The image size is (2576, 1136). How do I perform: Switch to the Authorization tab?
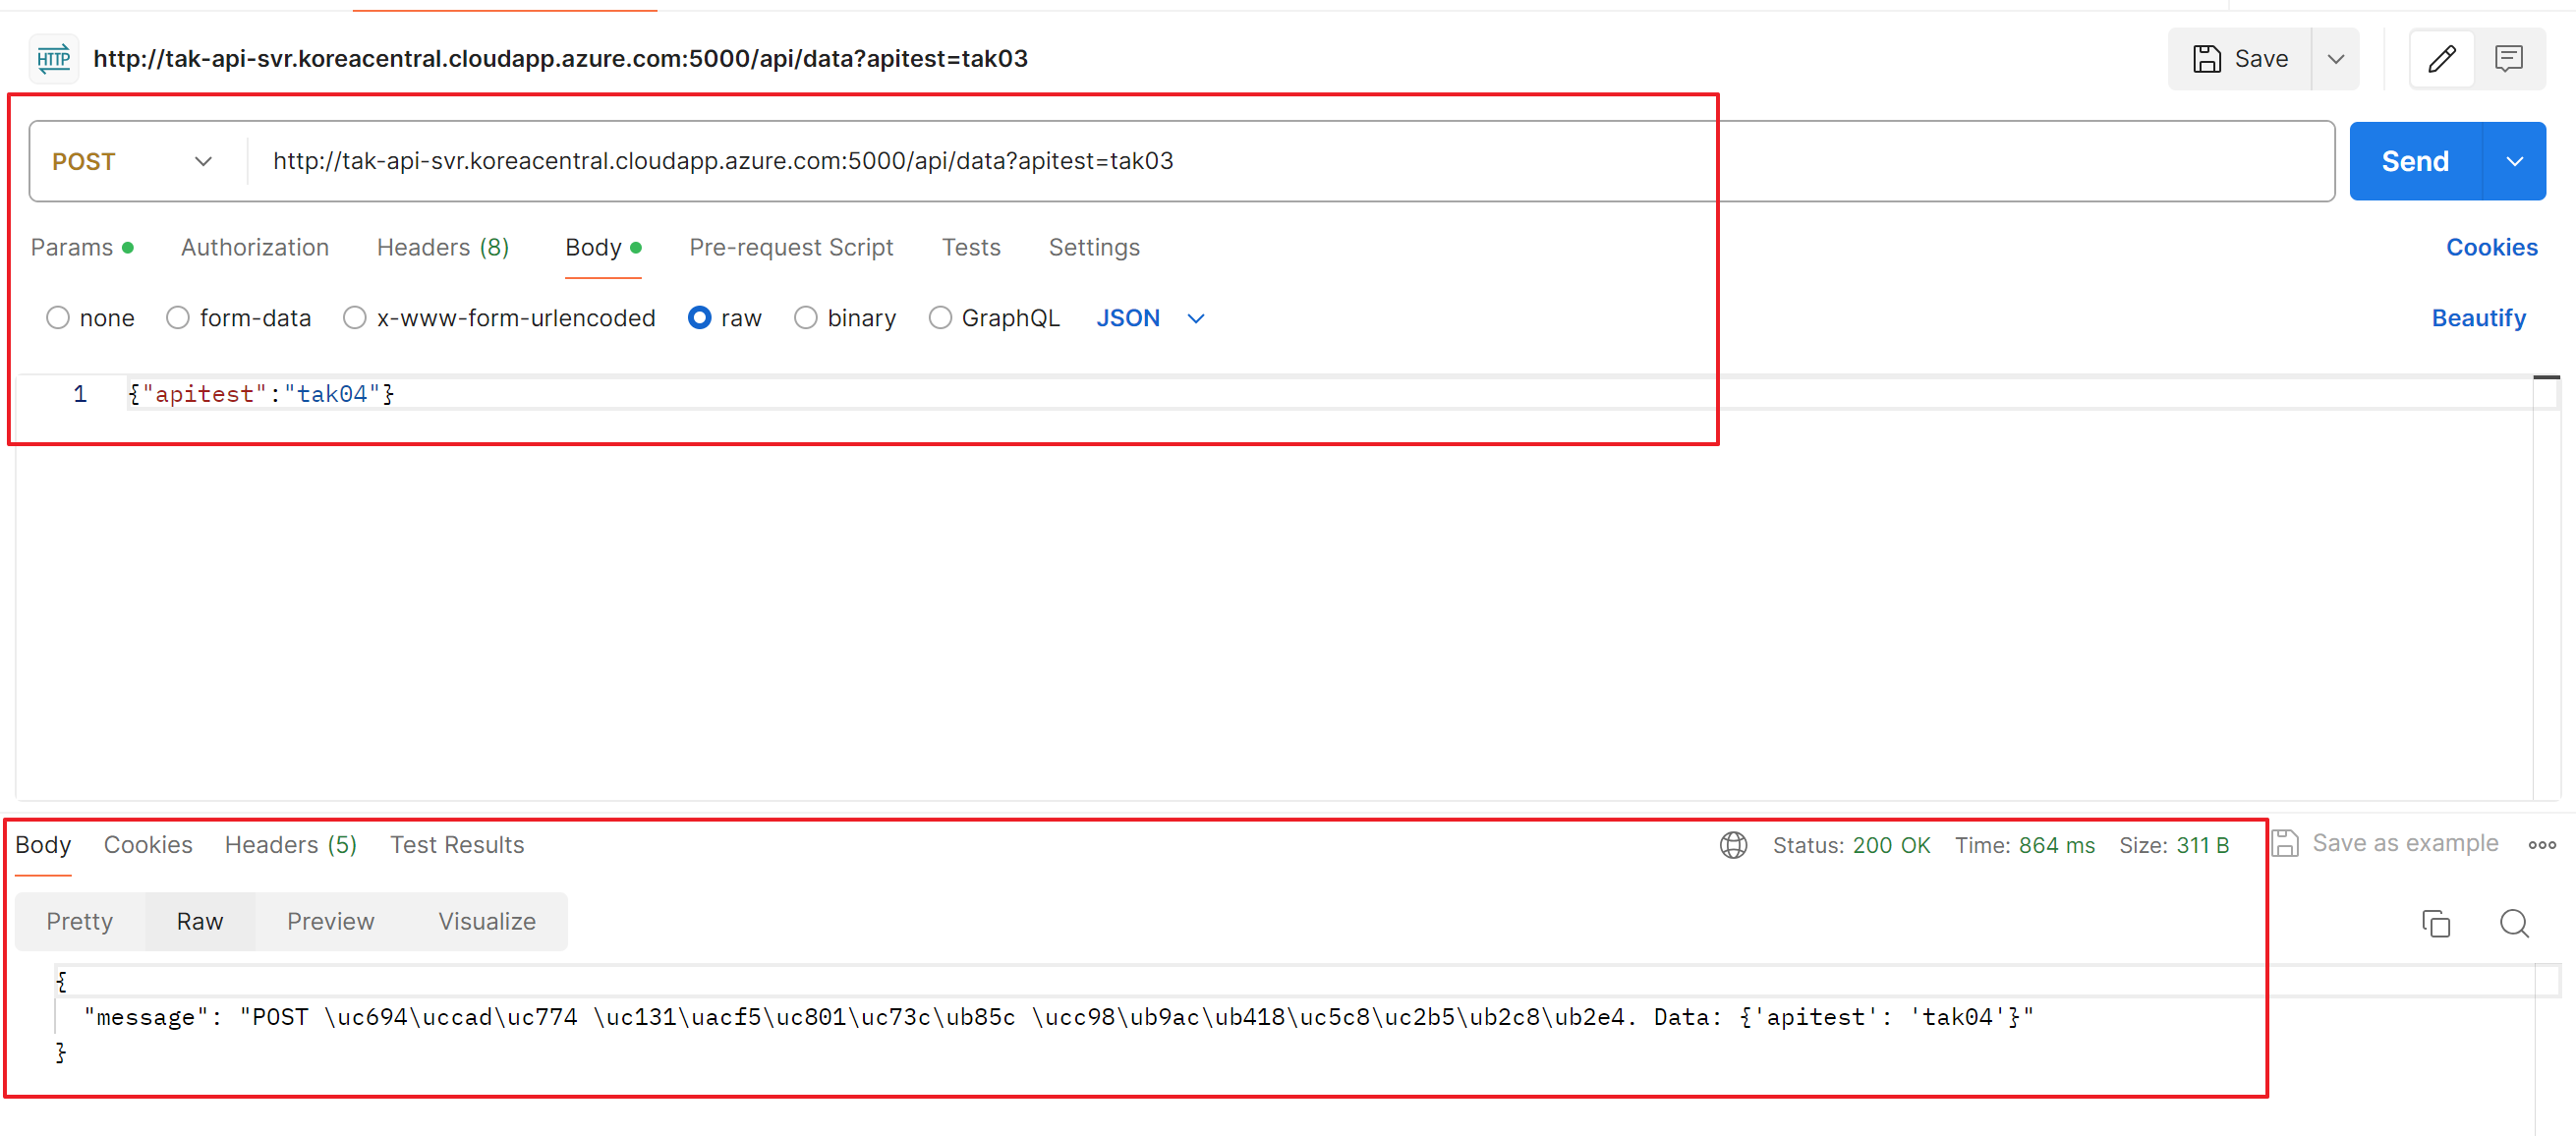[x=255, y=247]
